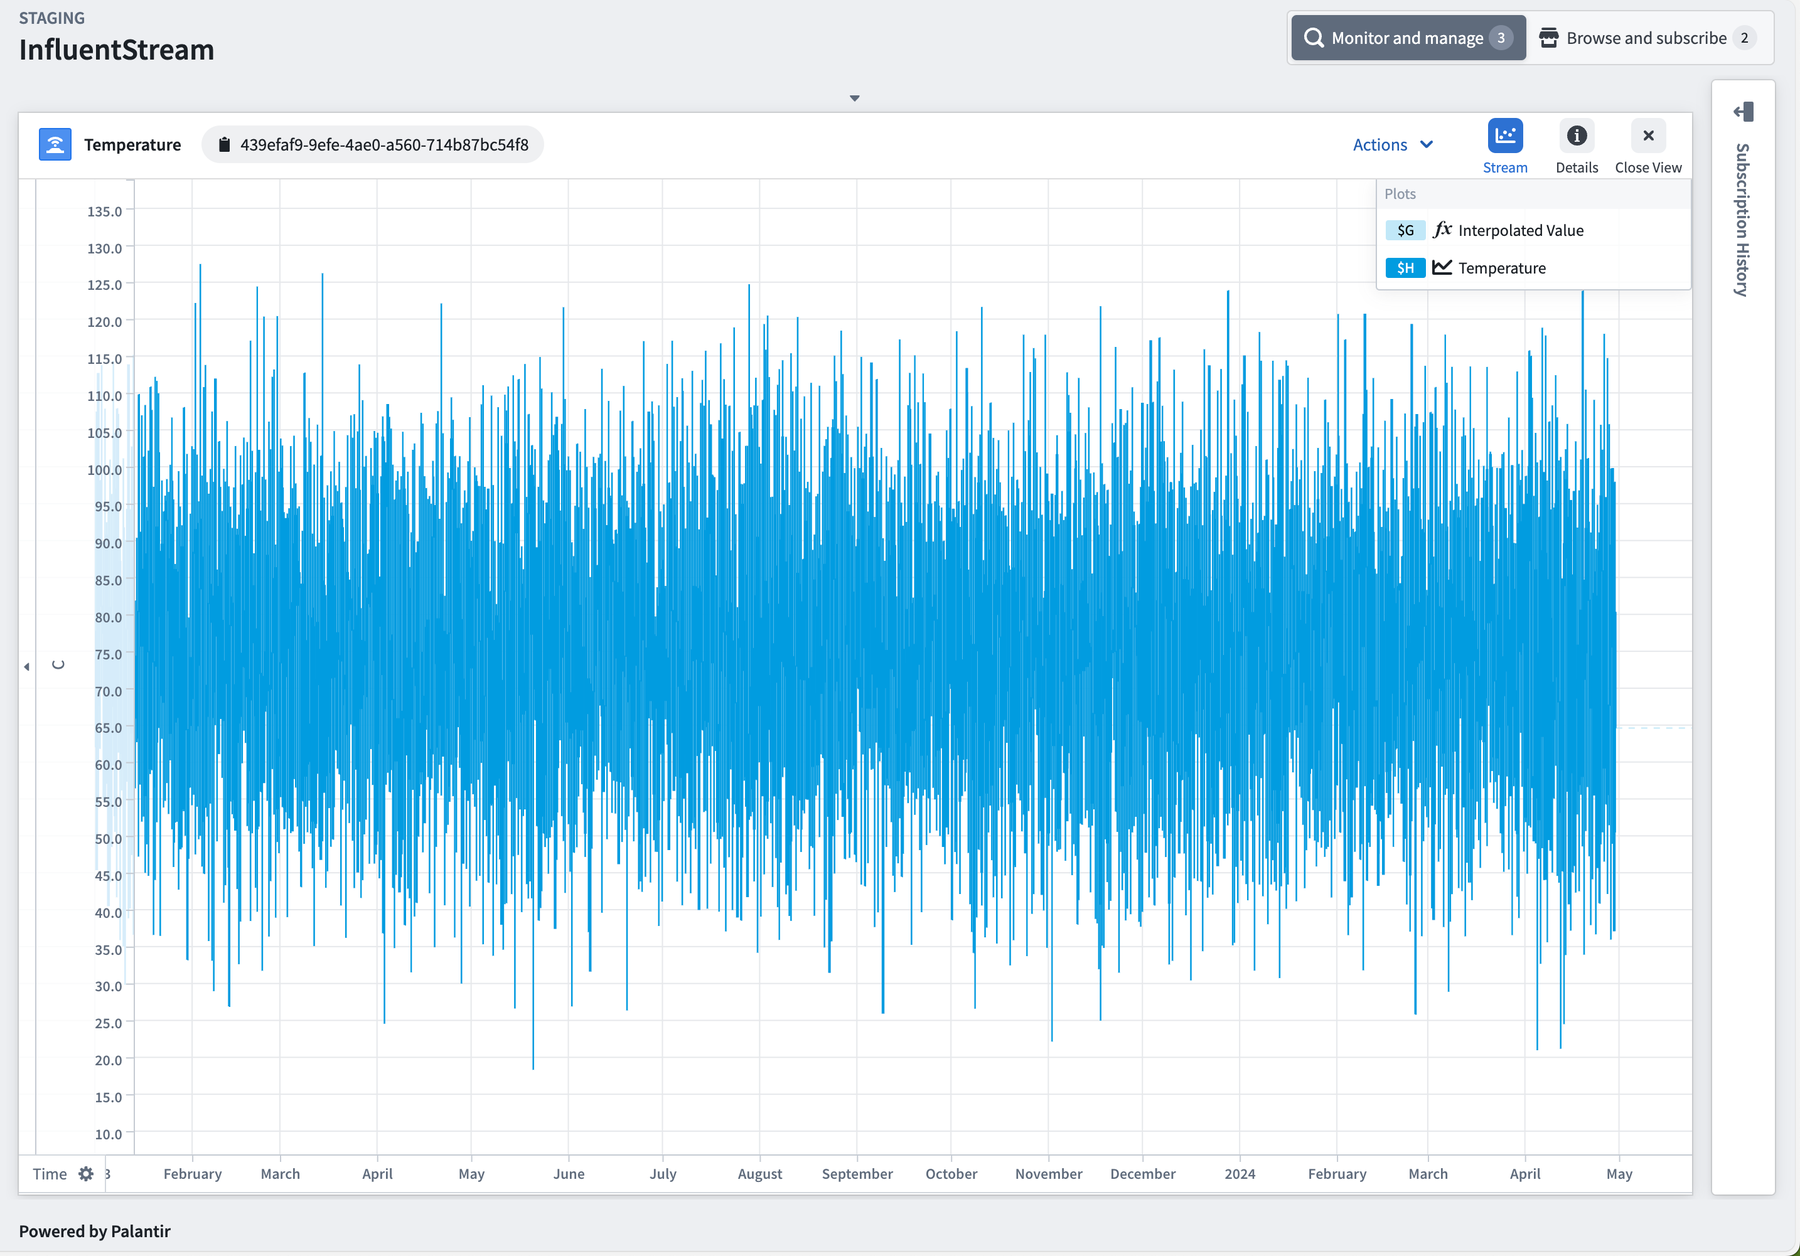
Task: Select the Temperature line chart icon
Action: coord(1443,267)
